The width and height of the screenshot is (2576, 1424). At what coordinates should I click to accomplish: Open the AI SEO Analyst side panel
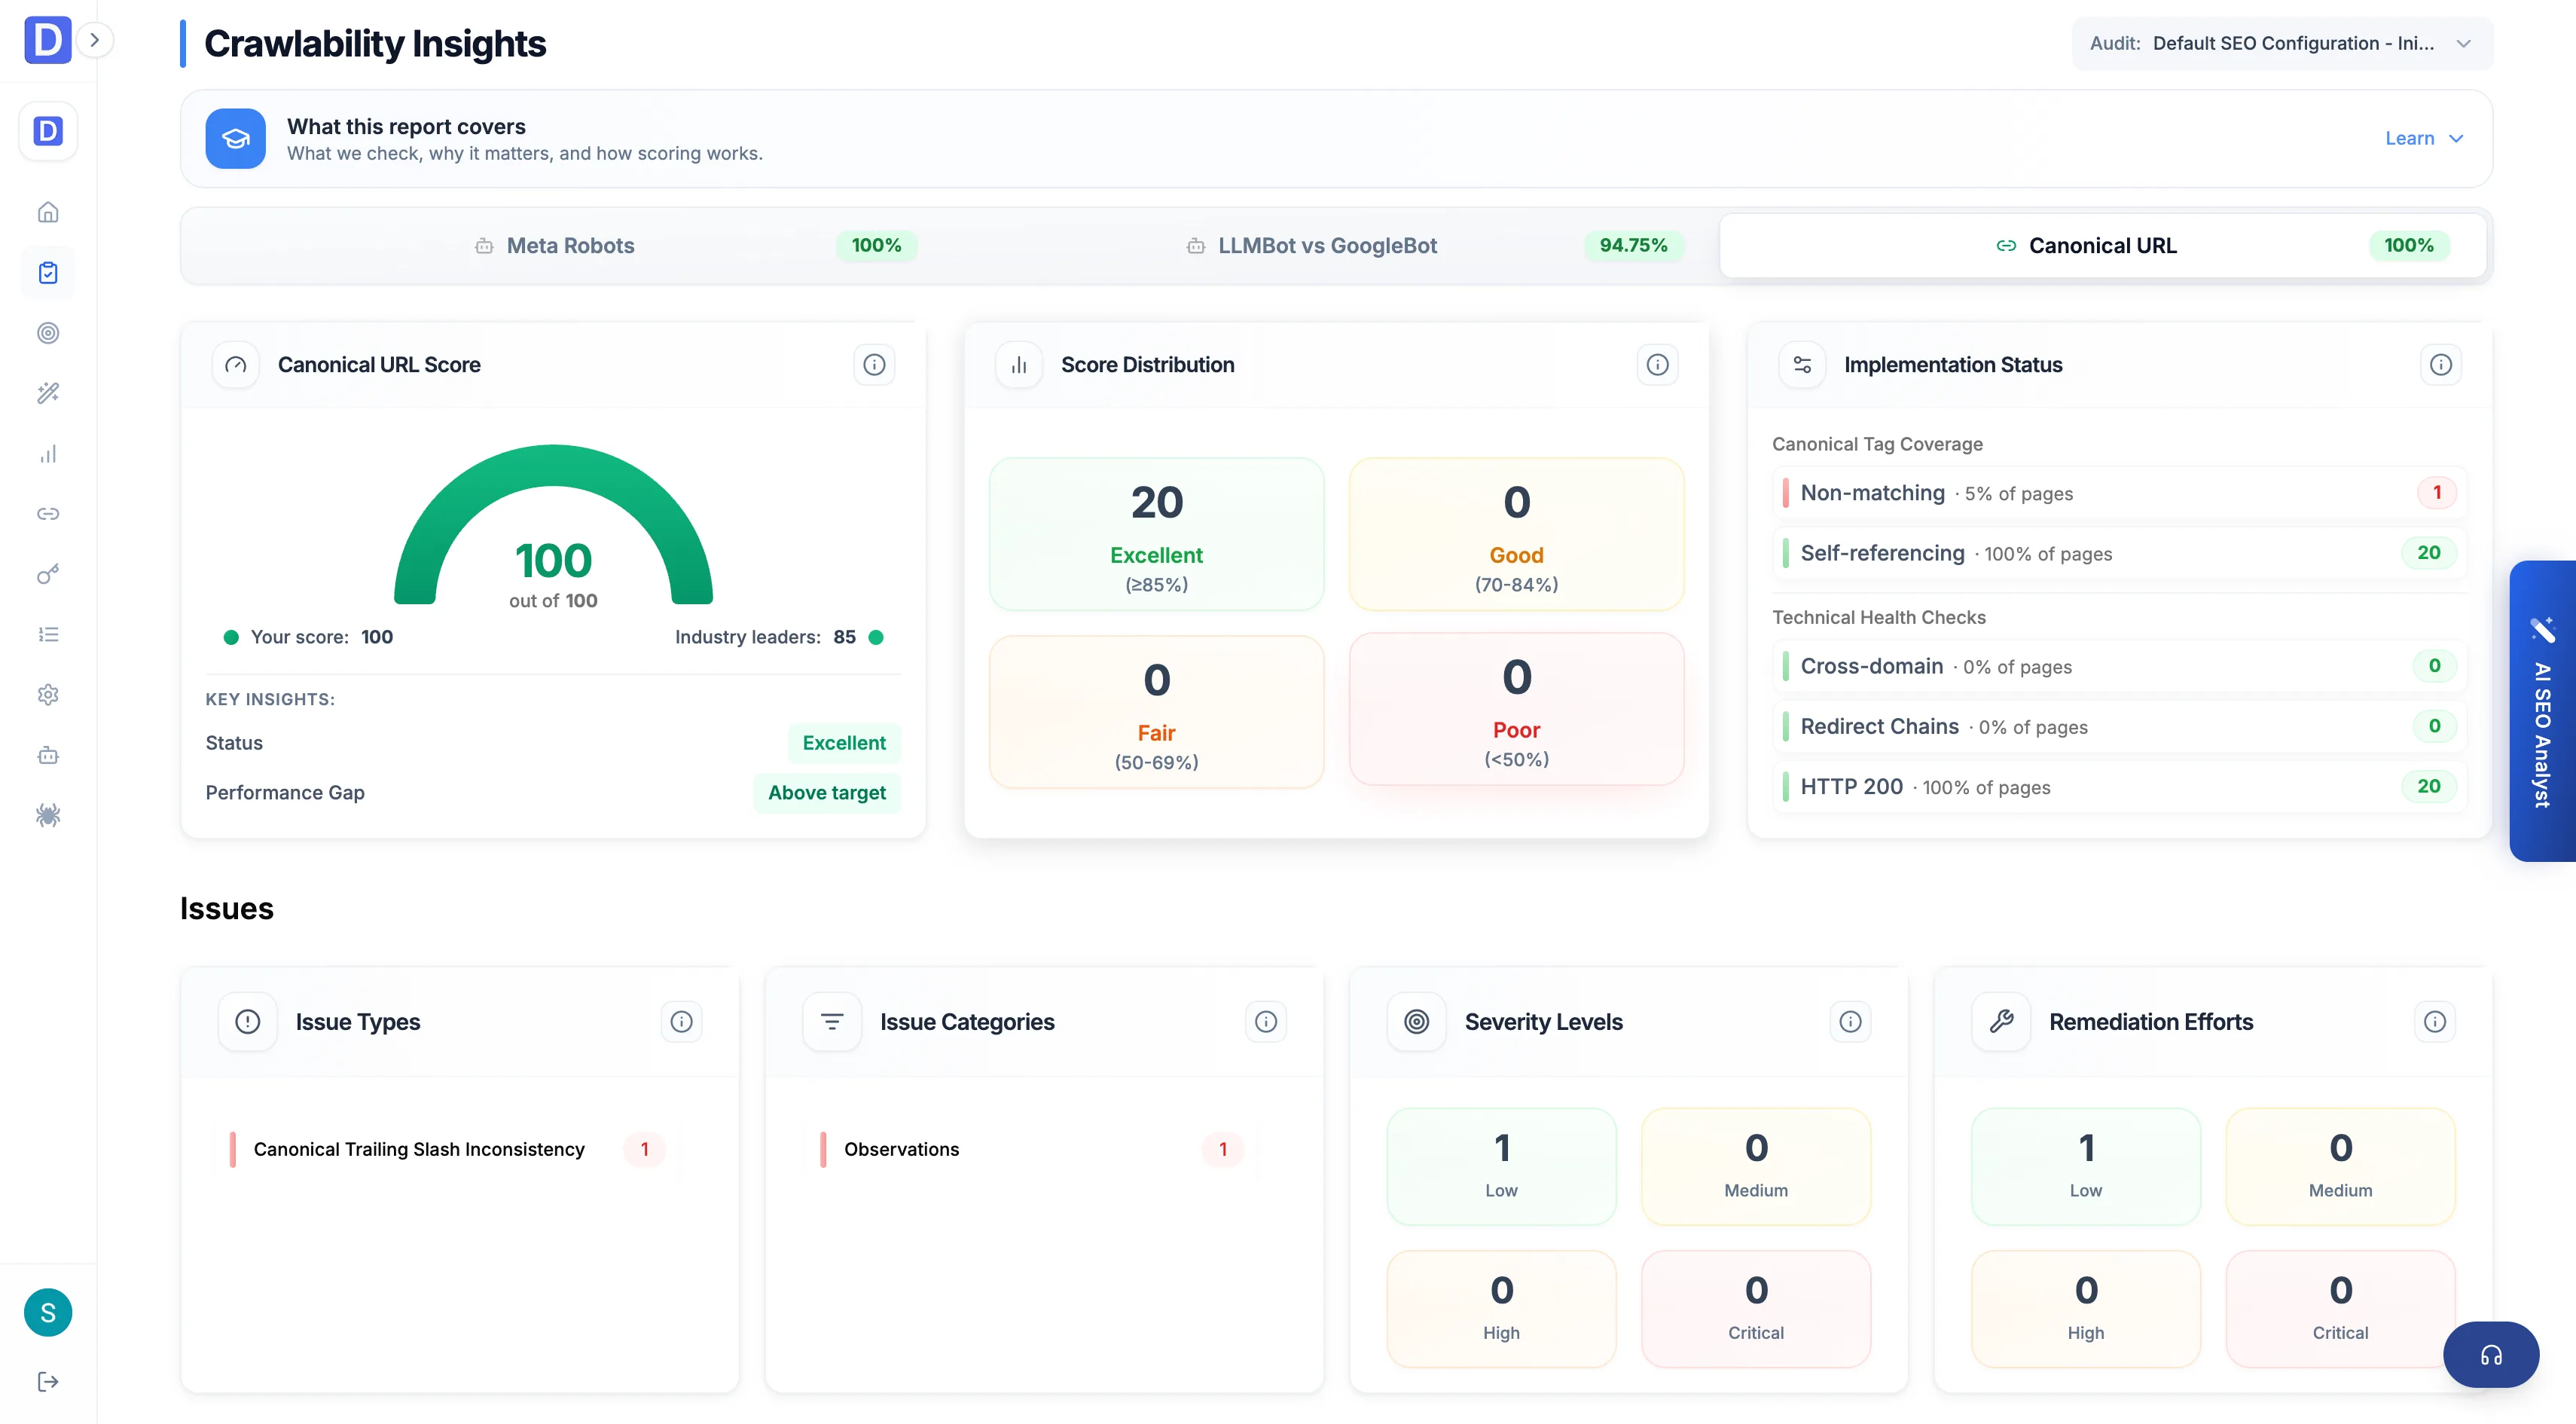[2542, 710]
